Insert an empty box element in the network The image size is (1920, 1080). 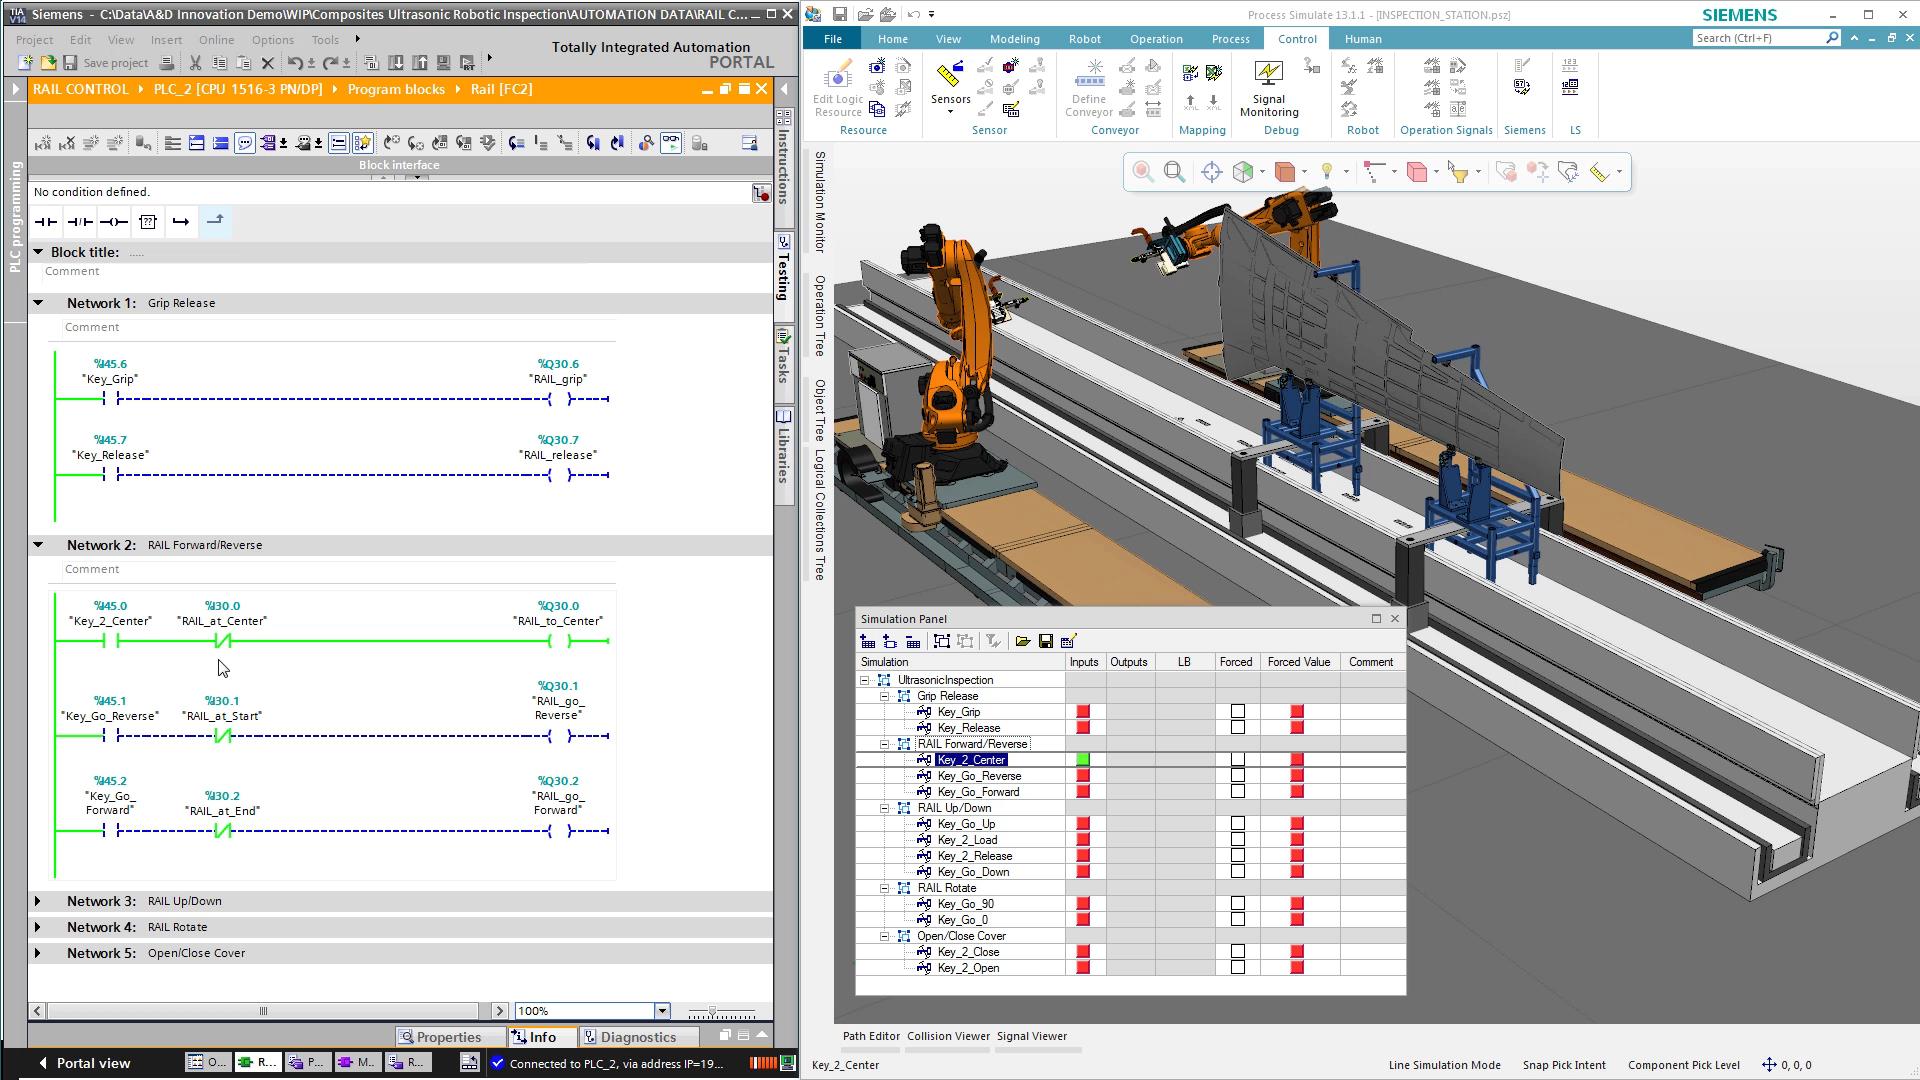[147, 222]
